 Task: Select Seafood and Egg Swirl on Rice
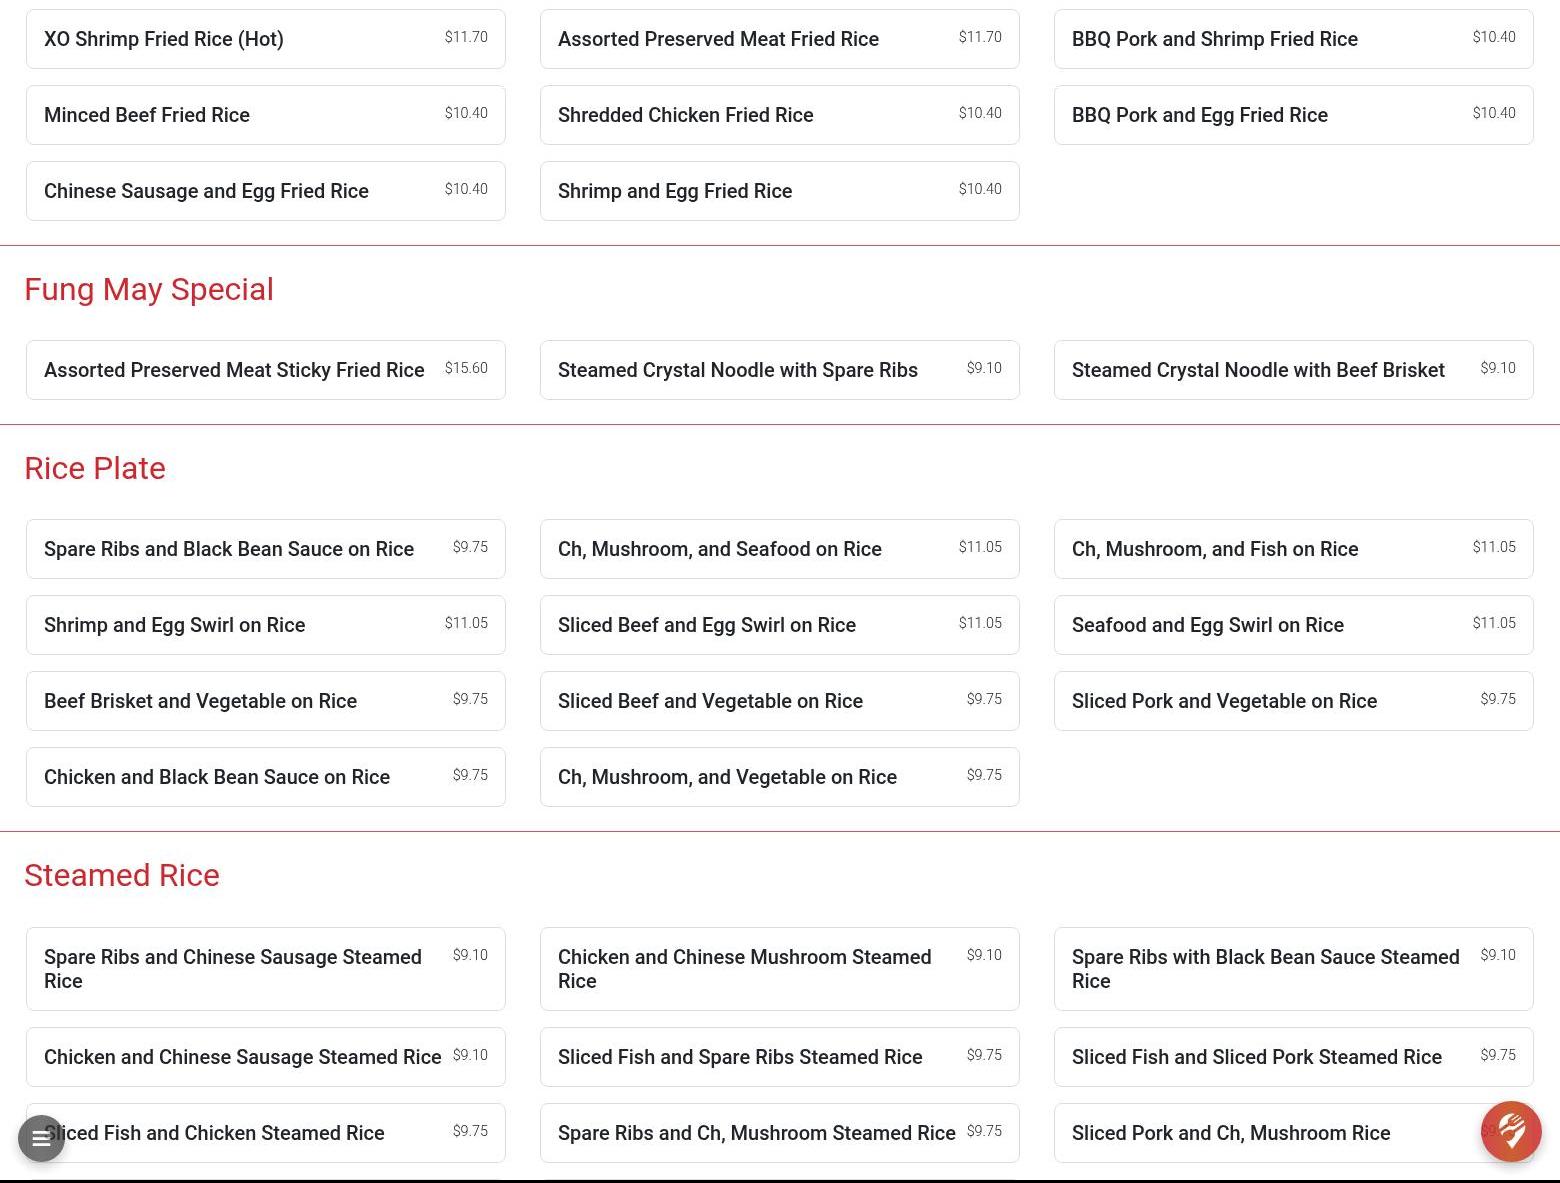(x=1293, y=625)
